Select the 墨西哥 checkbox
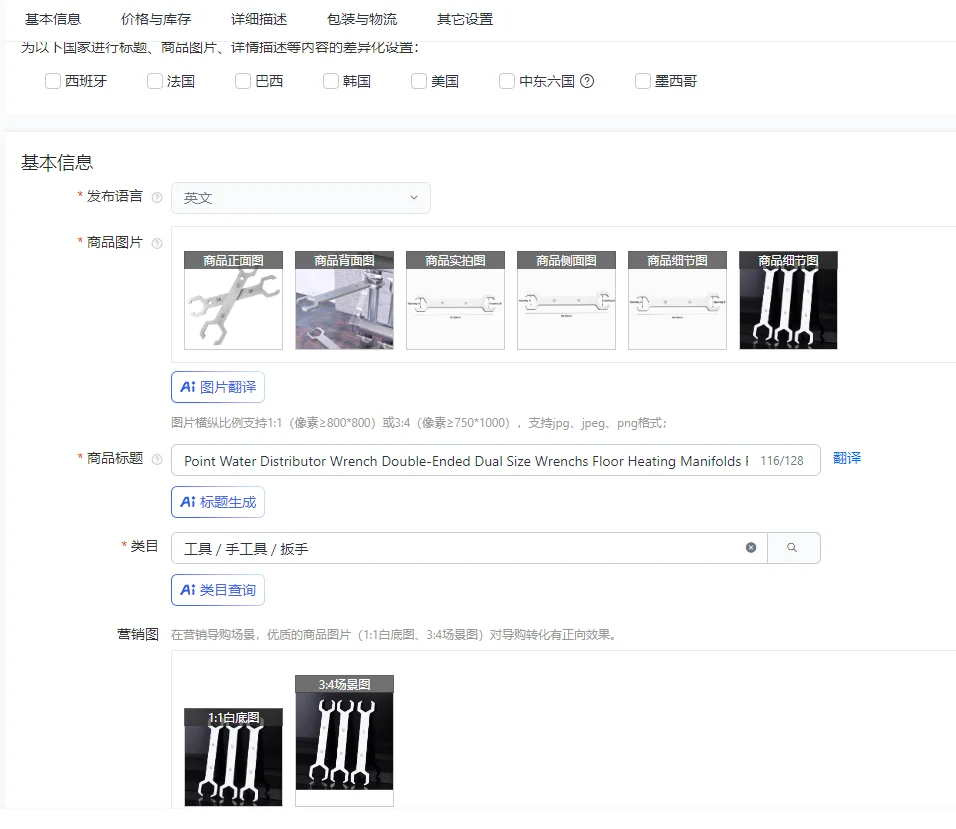 642,81
